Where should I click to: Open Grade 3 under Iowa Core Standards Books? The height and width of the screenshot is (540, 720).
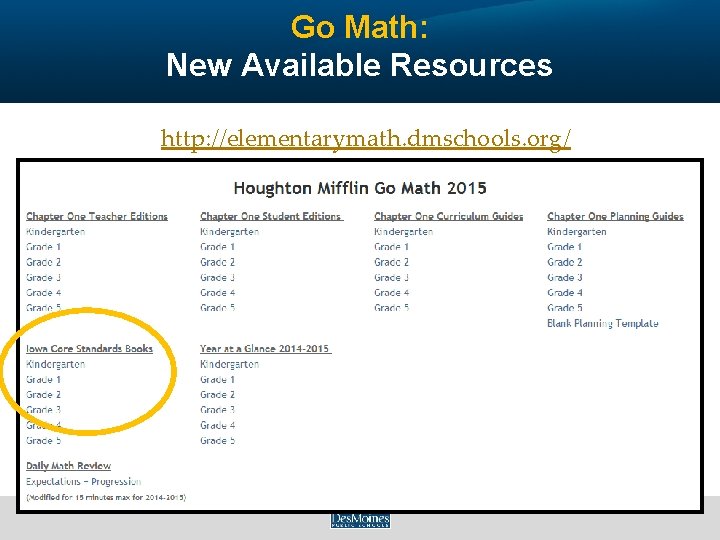click(44, 410)
